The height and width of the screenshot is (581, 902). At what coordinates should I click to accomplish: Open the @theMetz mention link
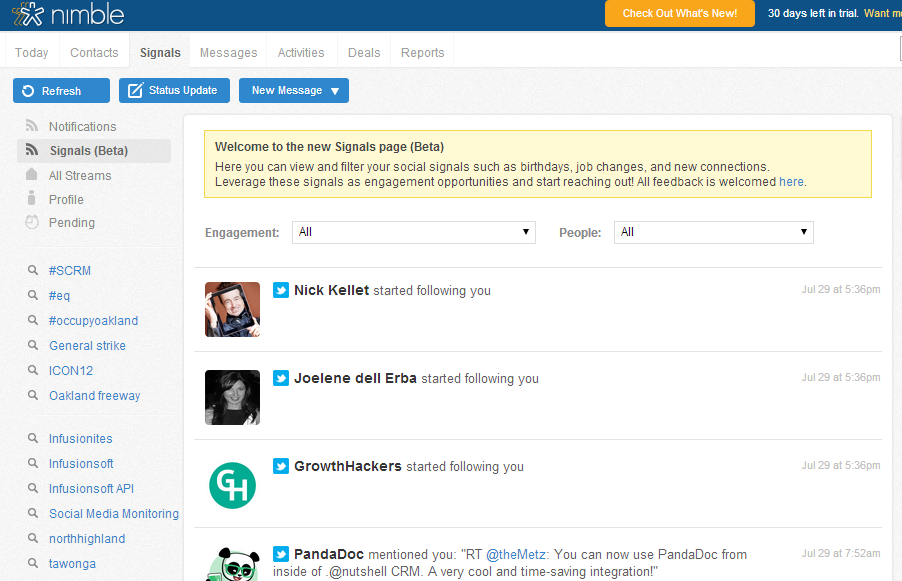516,555
